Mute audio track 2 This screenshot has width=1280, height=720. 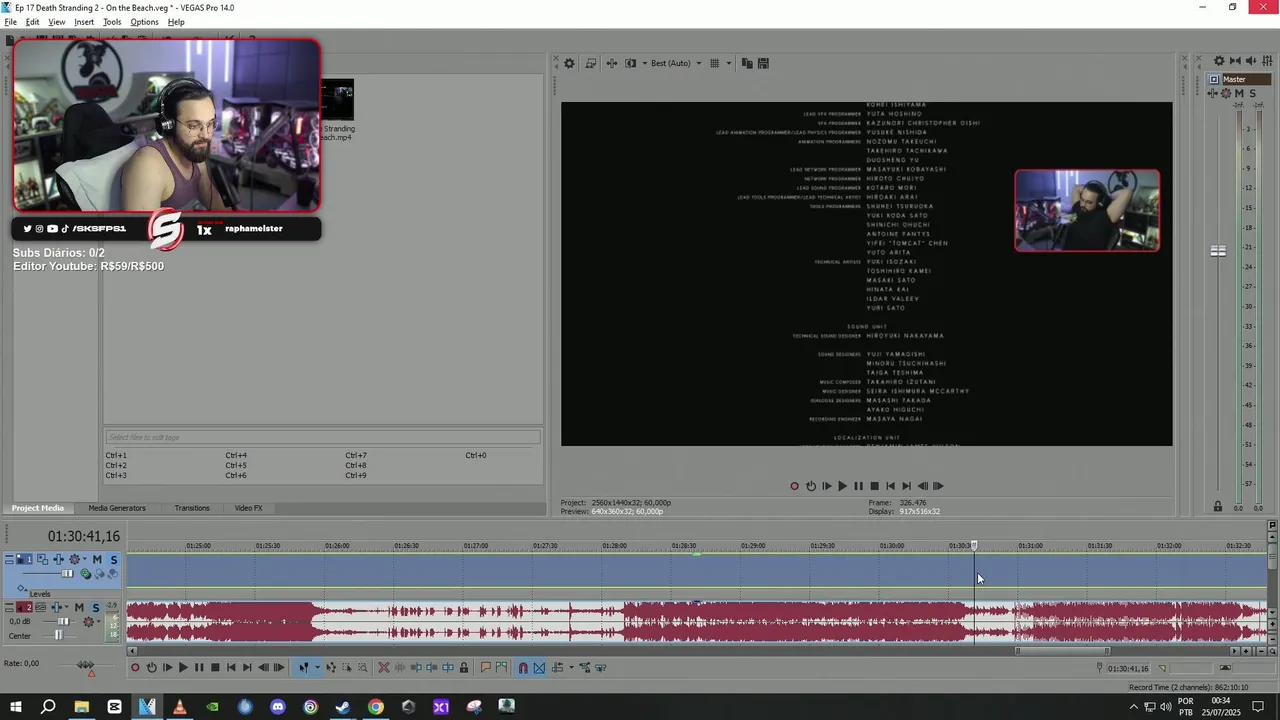click(x=79, y=607)
